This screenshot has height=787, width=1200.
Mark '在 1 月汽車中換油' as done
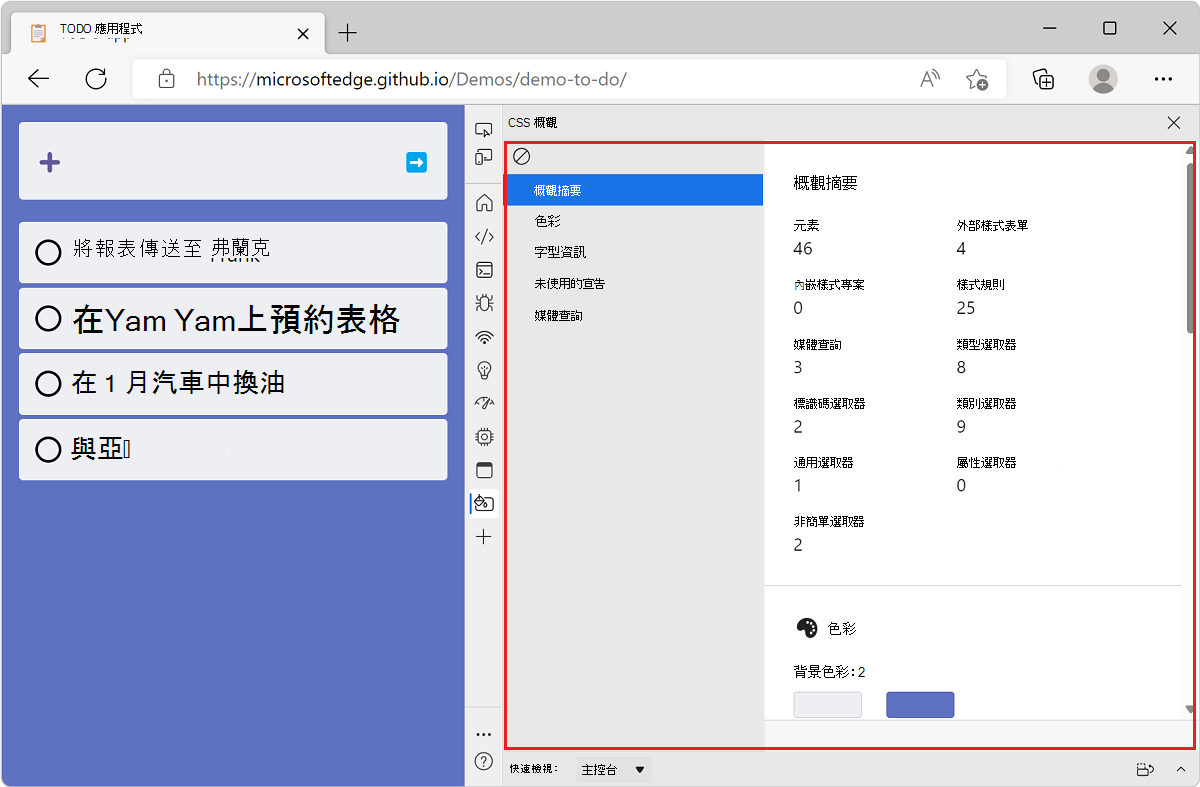coord(48,384)
